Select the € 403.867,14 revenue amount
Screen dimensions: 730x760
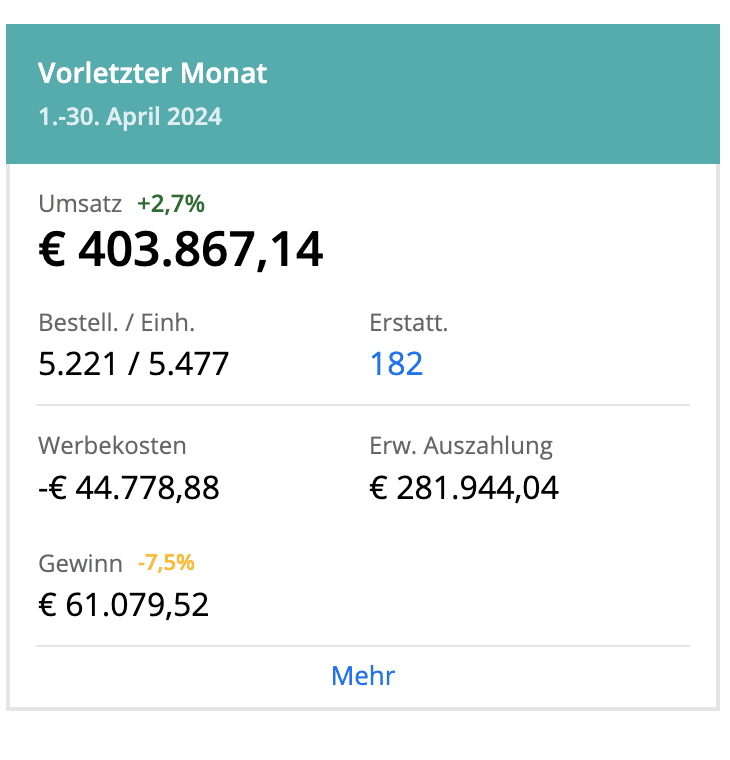click(181, 250)
